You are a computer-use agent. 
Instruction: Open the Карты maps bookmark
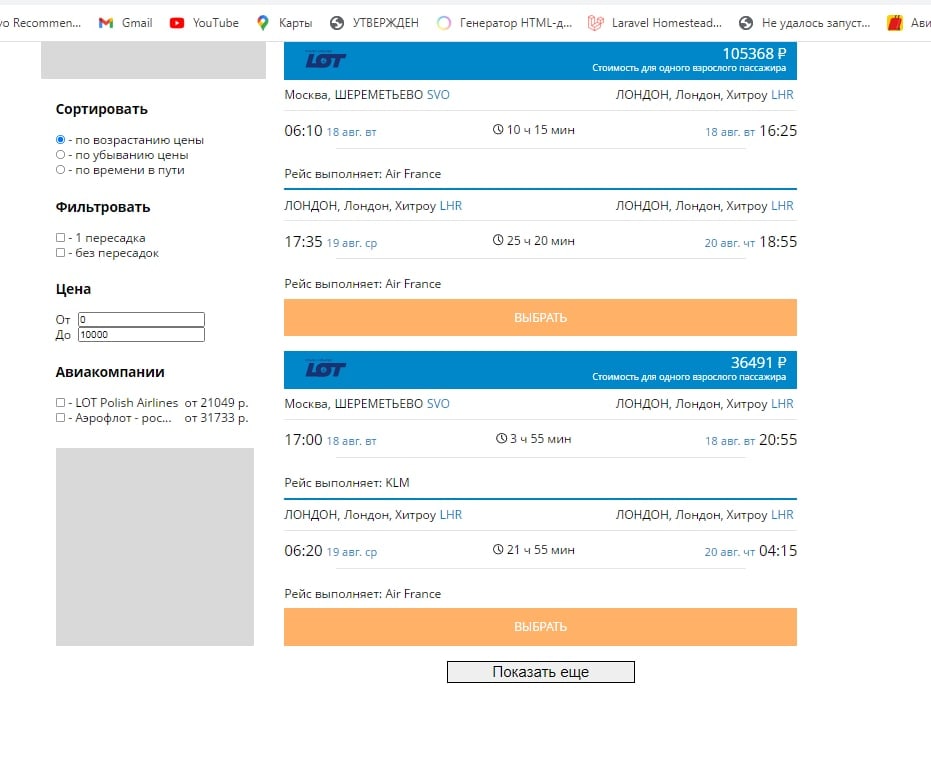284,23
